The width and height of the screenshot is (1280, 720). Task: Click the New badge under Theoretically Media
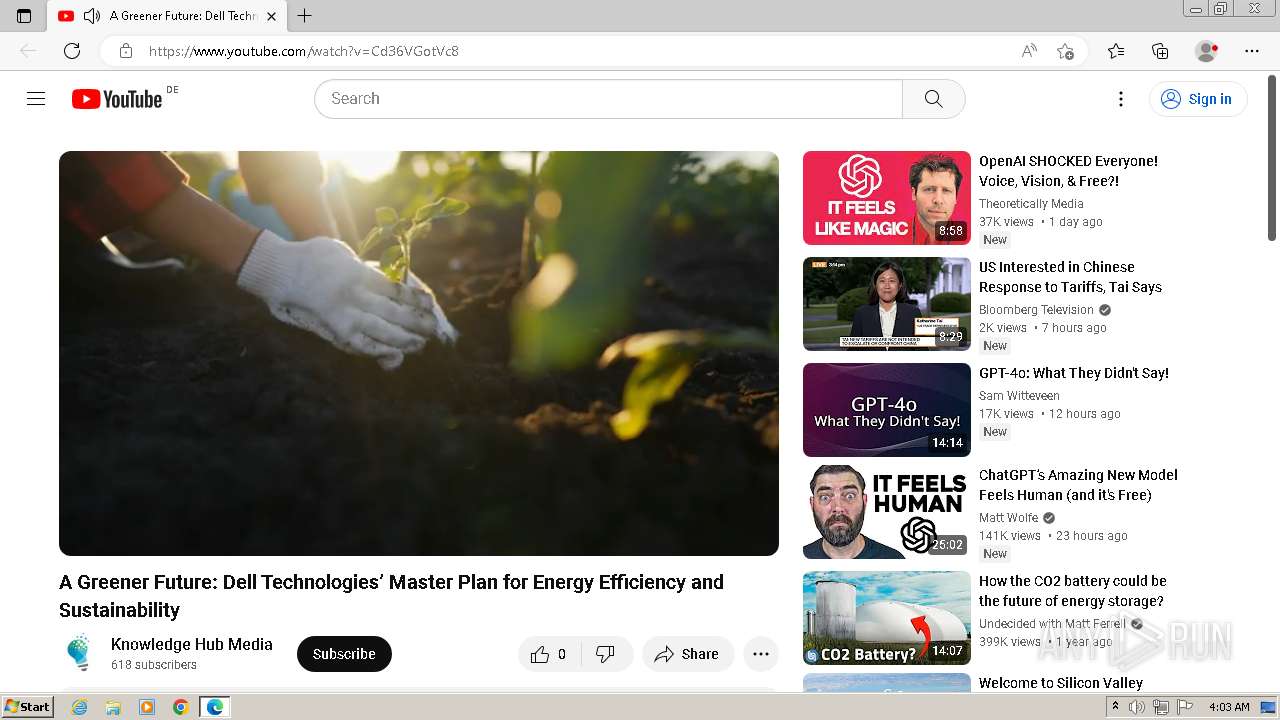point(995,240)
